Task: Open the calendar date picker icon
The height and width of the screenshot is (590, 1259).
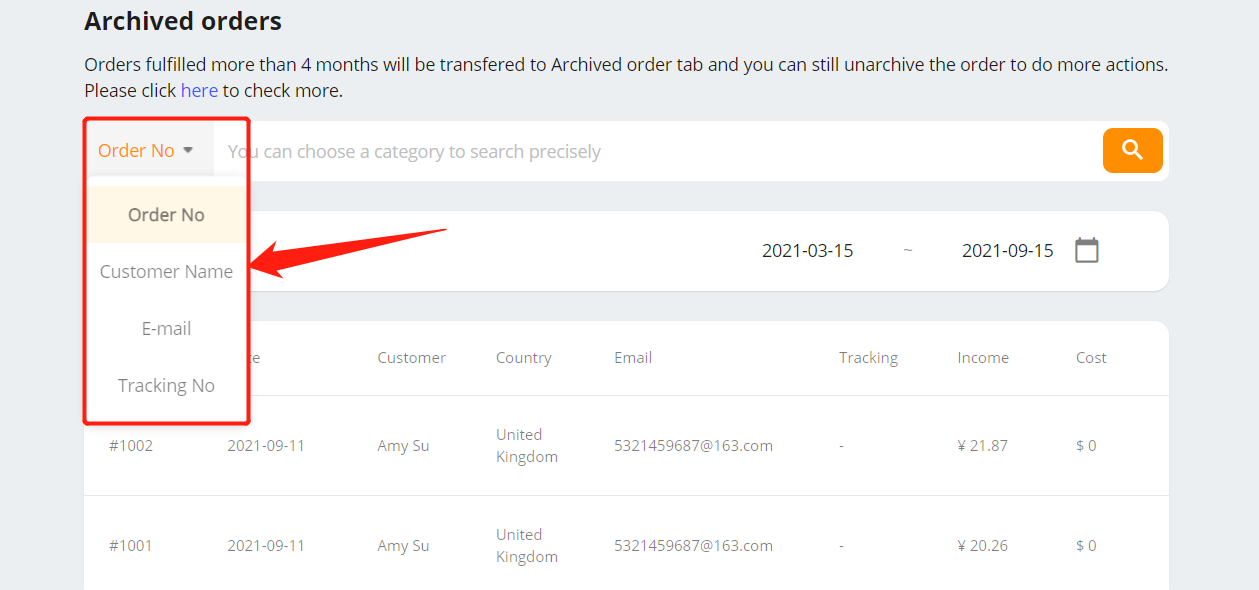Action: (x=1086, y=250)
